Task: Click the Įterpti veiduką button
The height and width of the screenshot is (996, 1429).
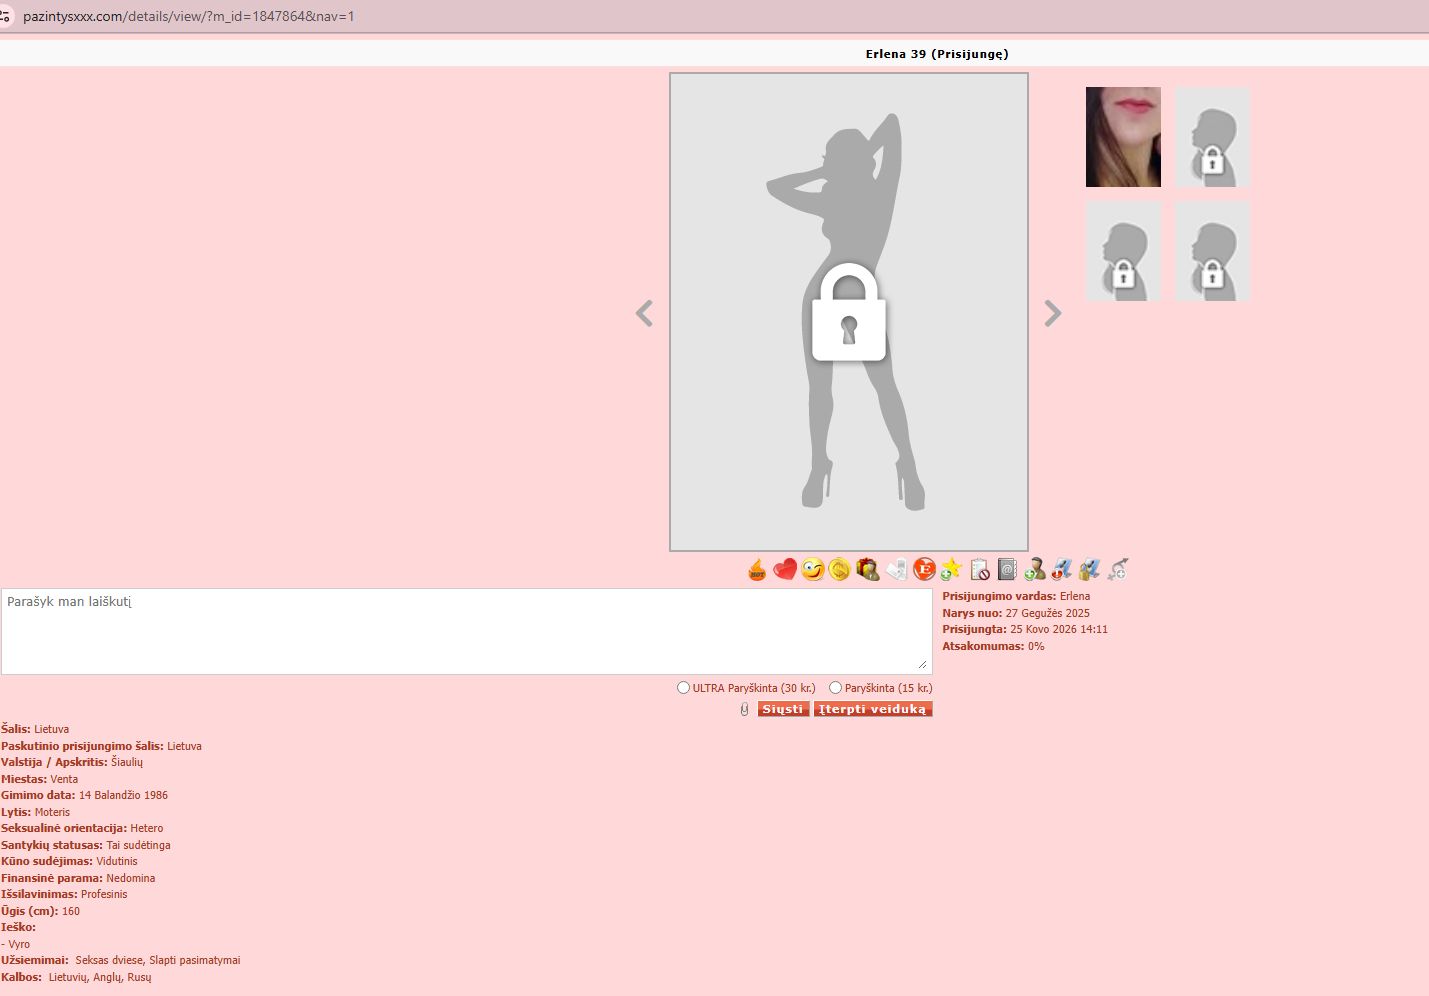Action: point(872,709)
